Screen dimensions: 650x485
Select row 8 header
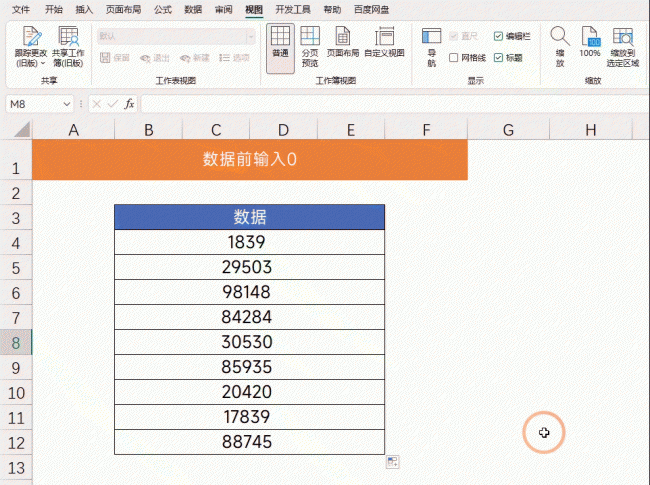pyautogui.click(x=16, y=342)
